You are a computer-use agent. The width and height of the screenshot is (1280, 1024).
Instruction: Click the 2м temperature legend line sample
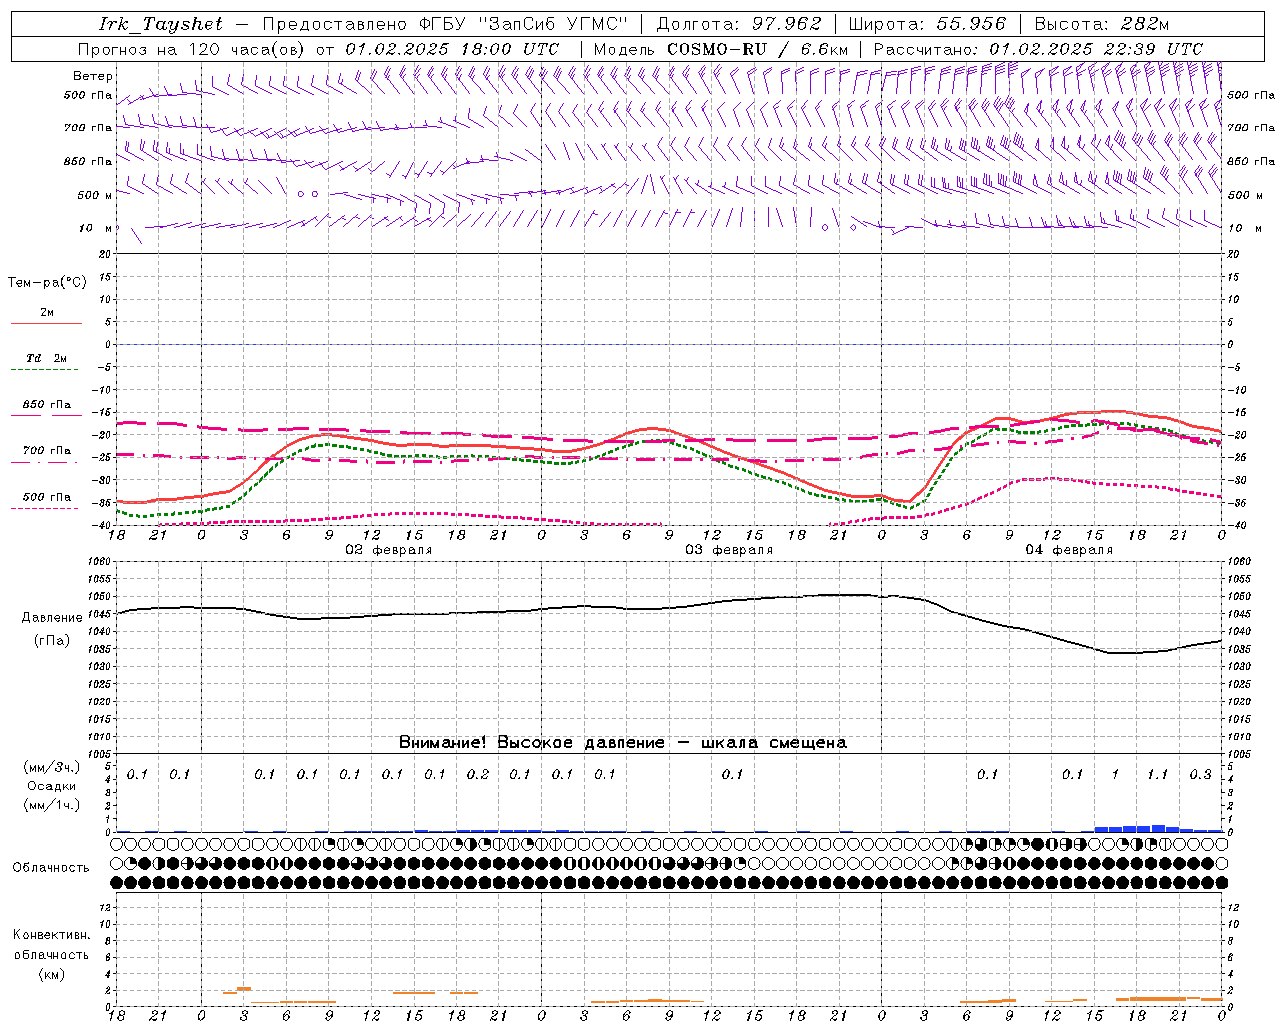pyautogui.click(x=46, y=323)
